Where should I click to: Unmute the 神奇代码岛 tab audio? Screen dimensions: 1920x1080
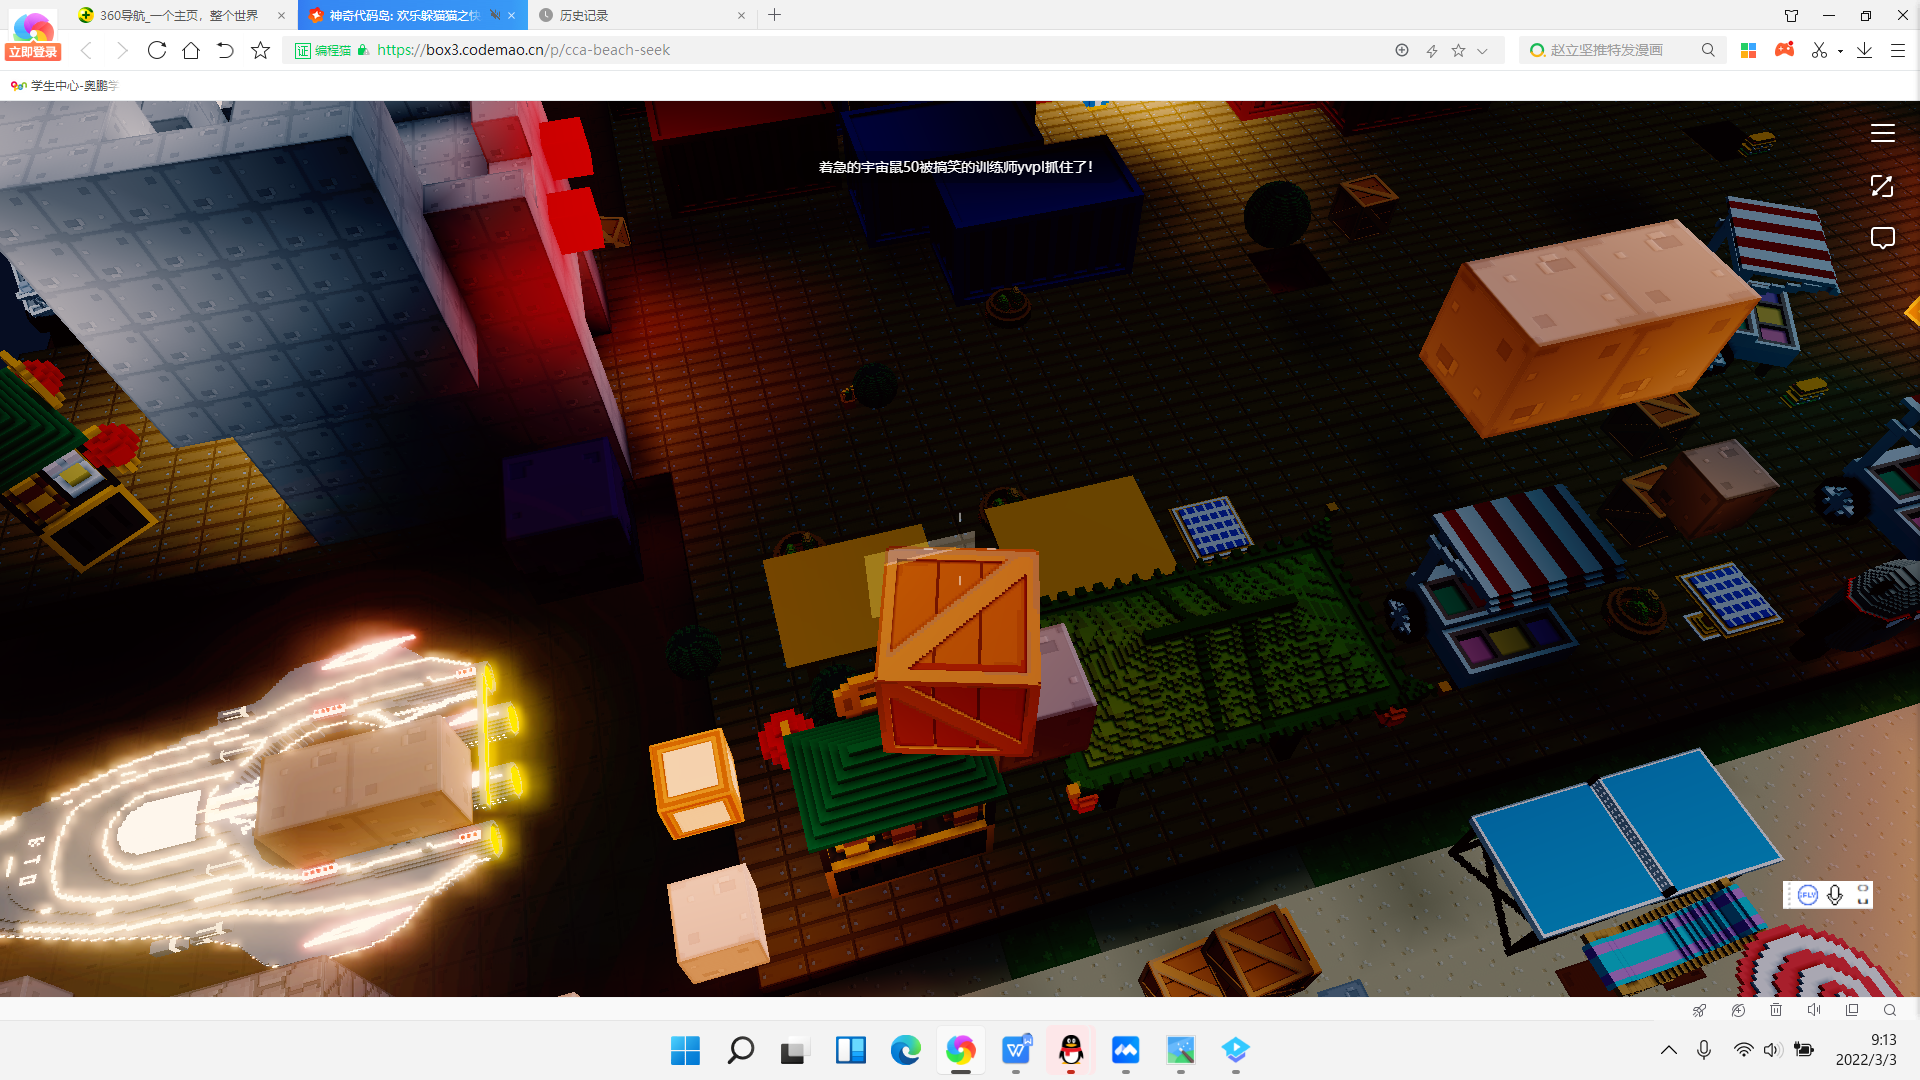coord(495,15)
